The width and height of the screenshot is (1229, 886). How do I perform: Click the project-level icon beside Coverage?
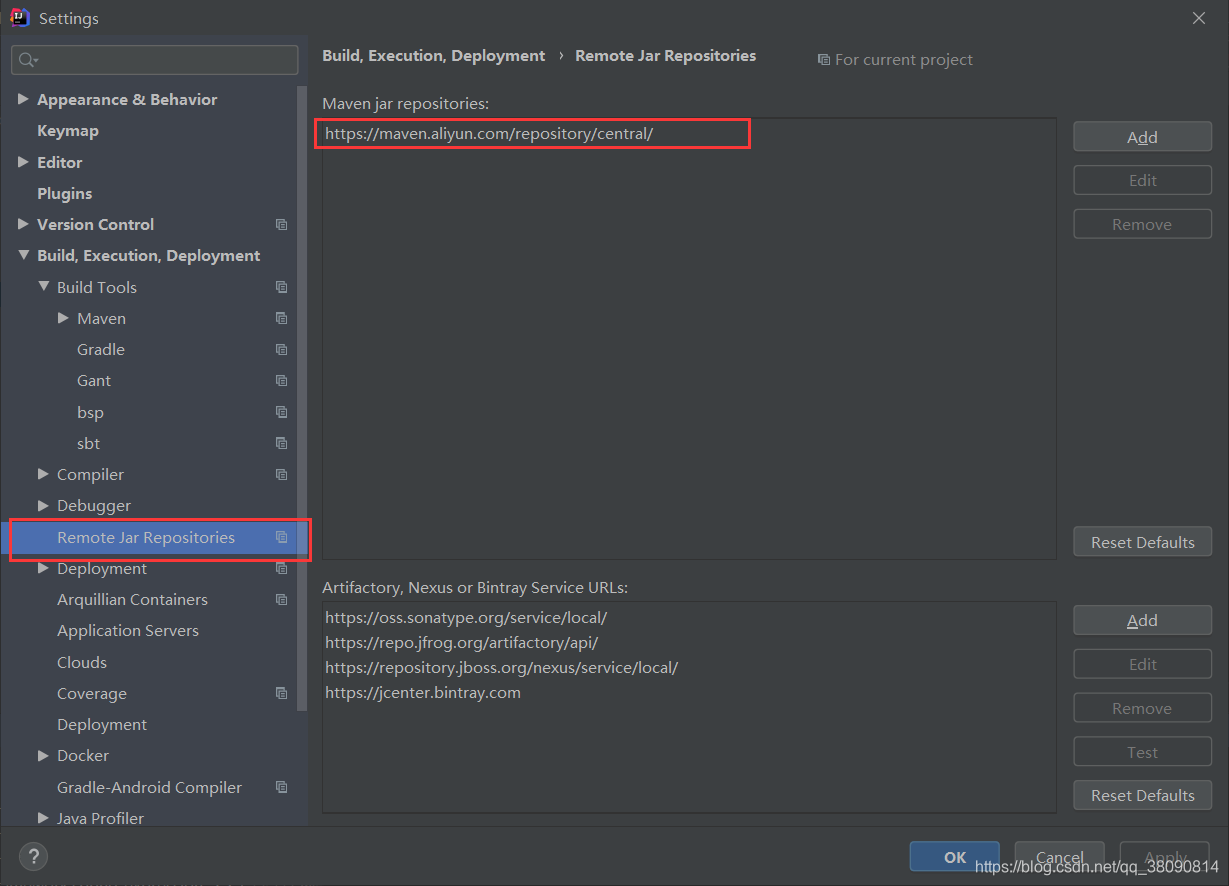pos(281,693)
